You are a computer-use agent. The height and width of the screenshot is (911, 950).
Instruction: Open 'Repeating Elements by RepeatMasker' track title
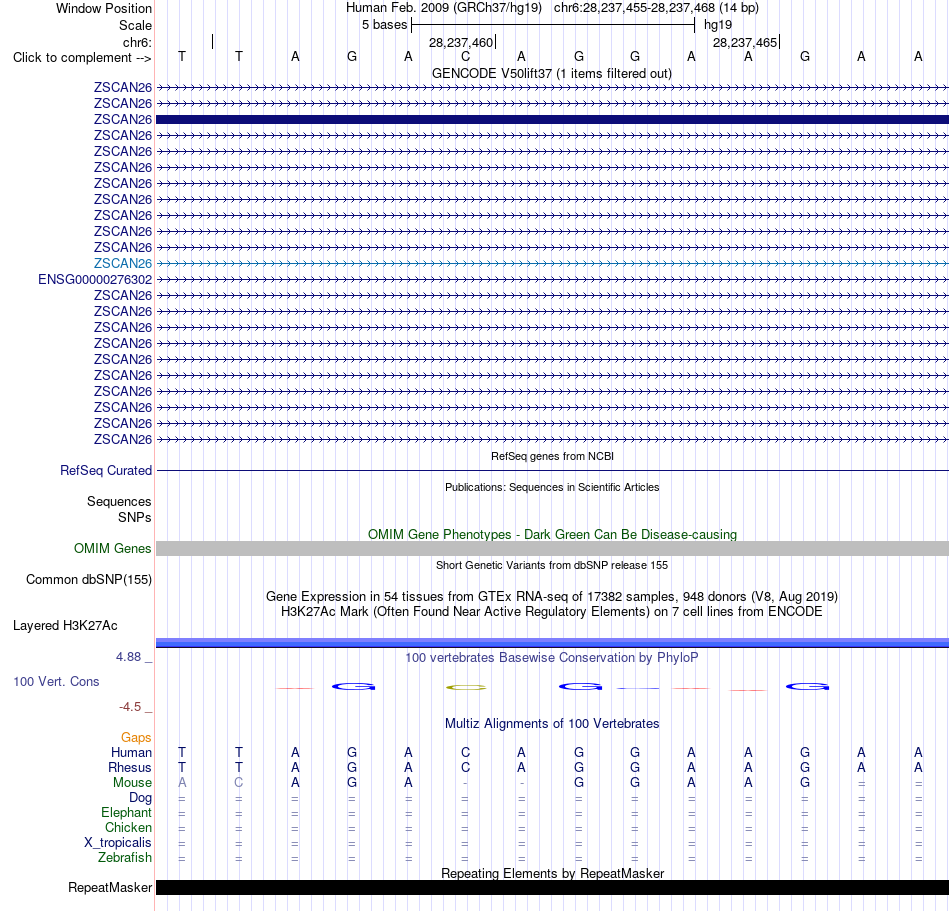point(552,873)
